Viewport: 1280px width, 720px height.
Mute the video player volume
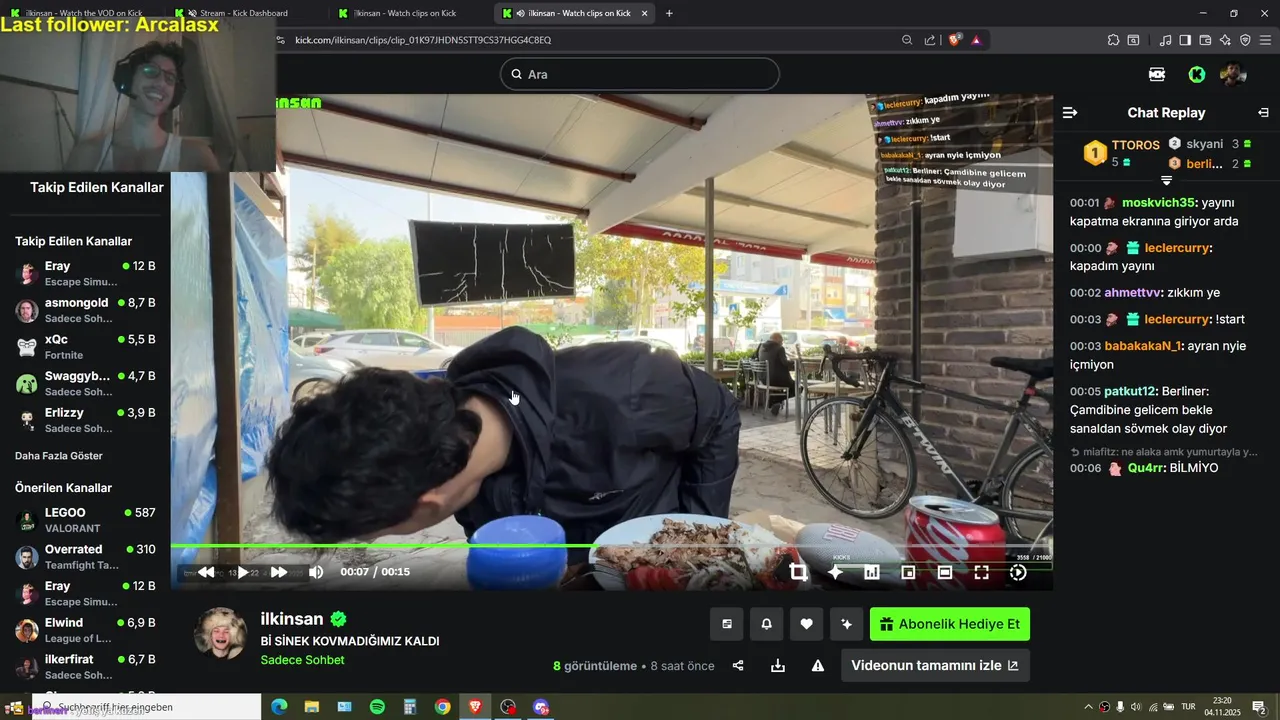(x=316, y=572)
